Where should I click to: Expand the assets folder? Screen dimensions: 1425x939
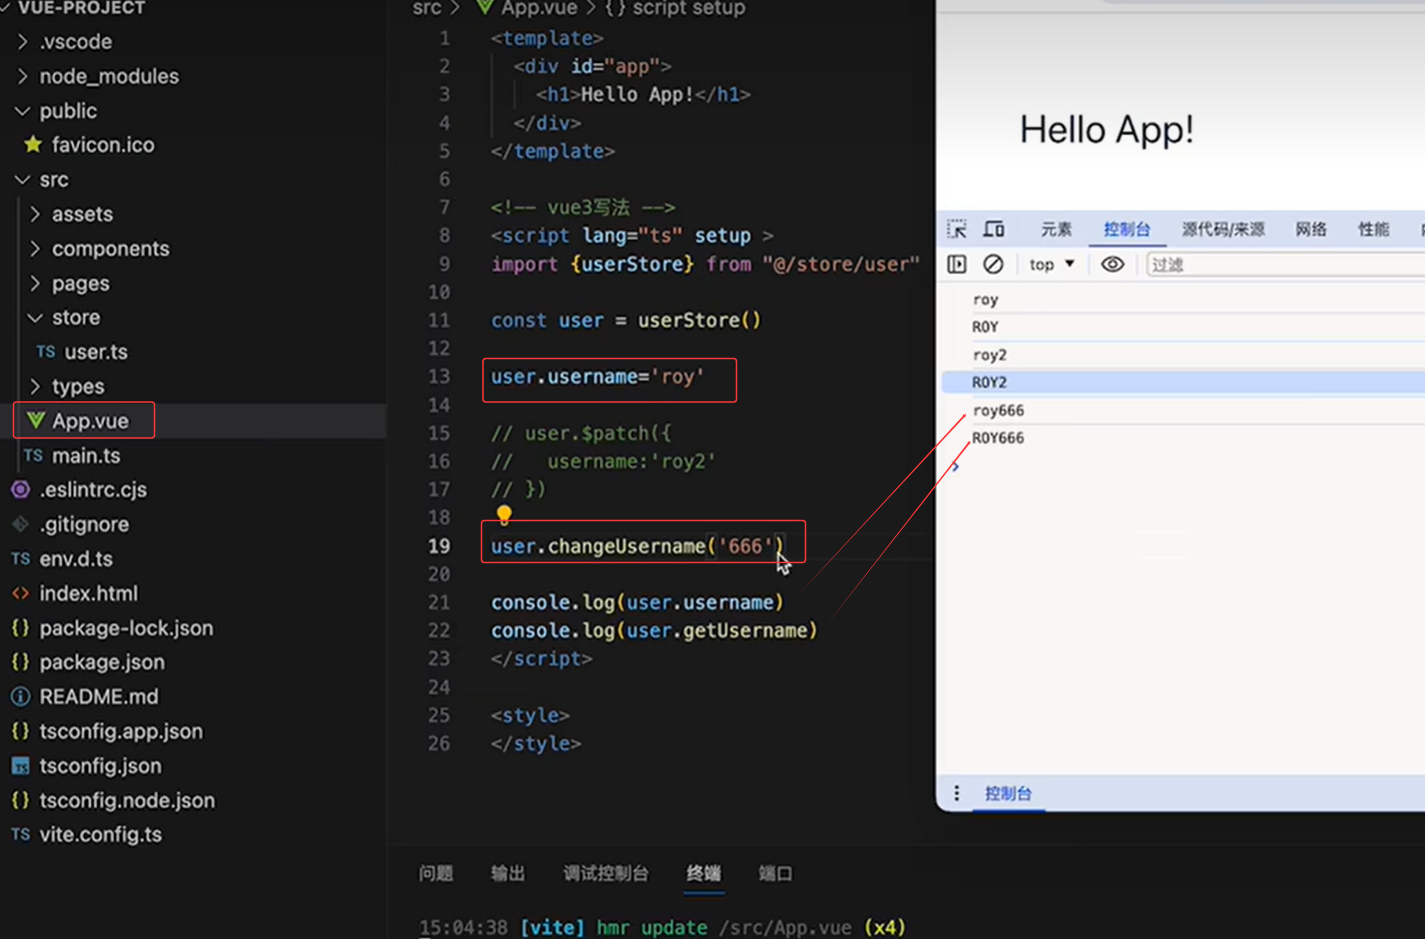point(35,214)
